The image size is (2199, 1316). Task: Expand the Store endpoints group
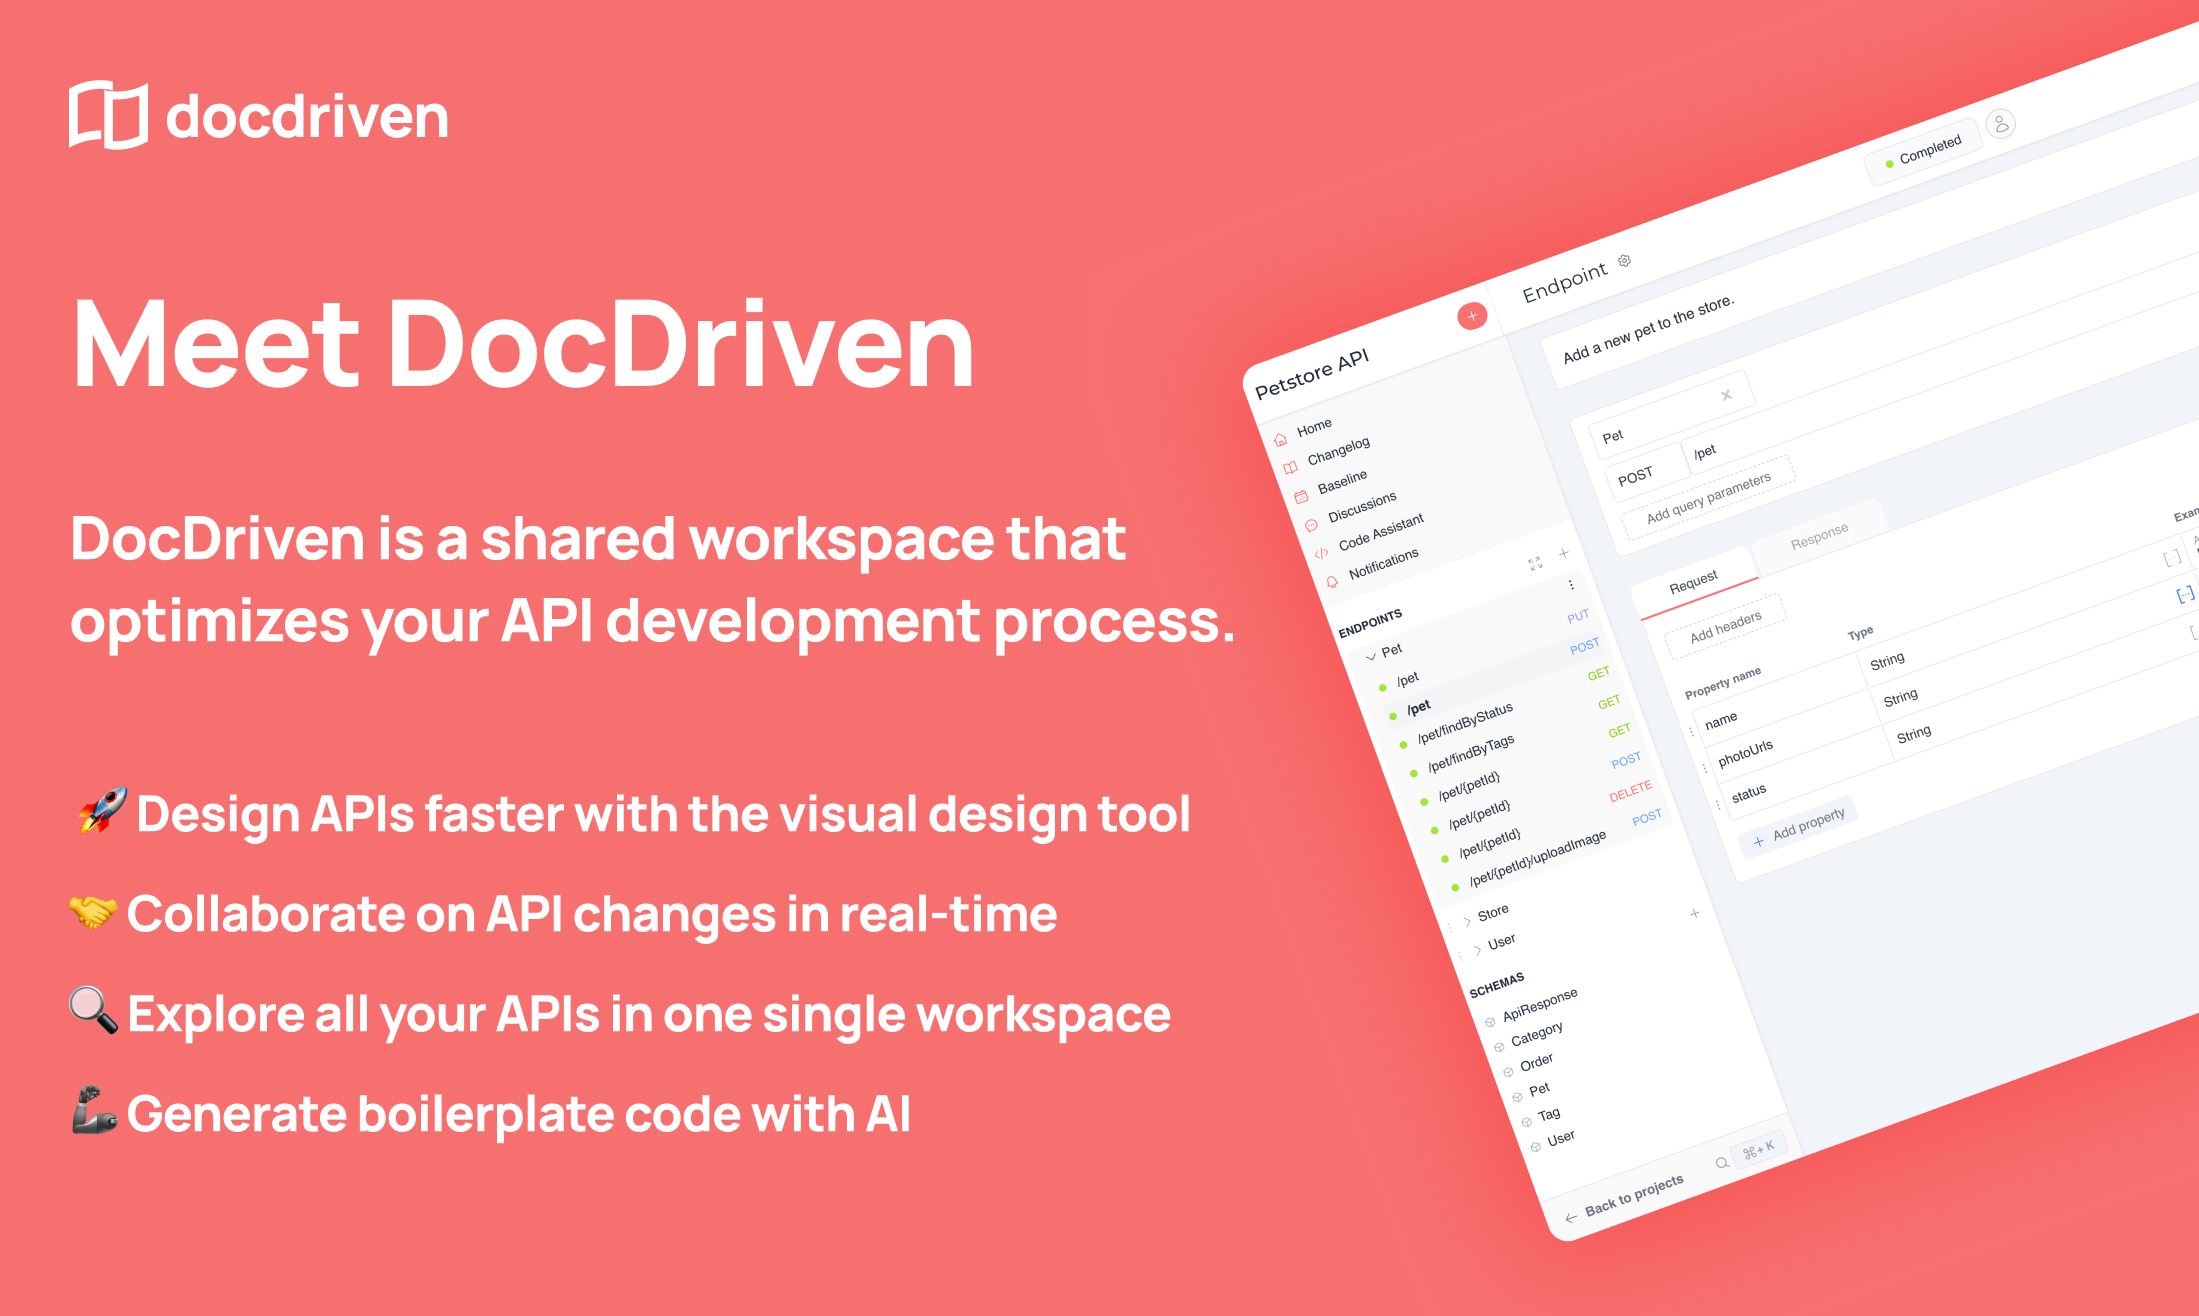1467,921
